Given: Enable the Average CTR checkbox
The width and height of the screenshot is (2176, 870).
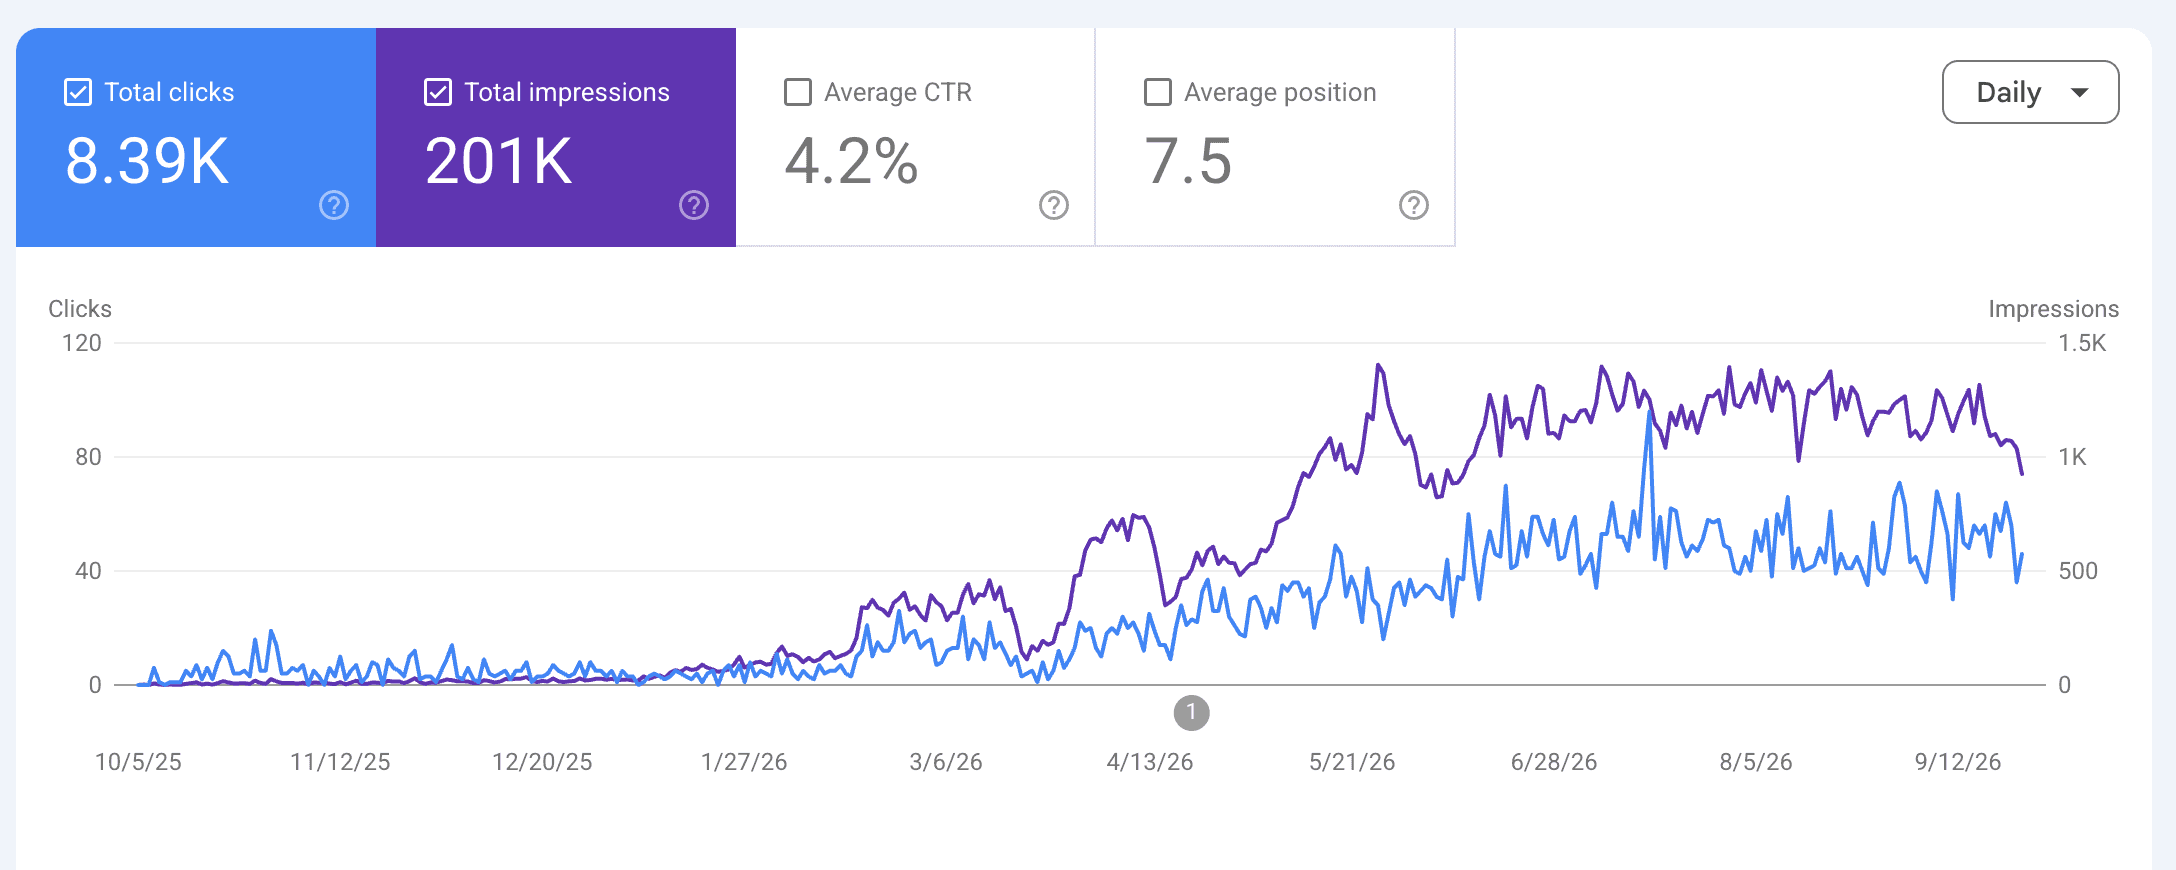Looking at the screenshot, I should coord(798,92).
